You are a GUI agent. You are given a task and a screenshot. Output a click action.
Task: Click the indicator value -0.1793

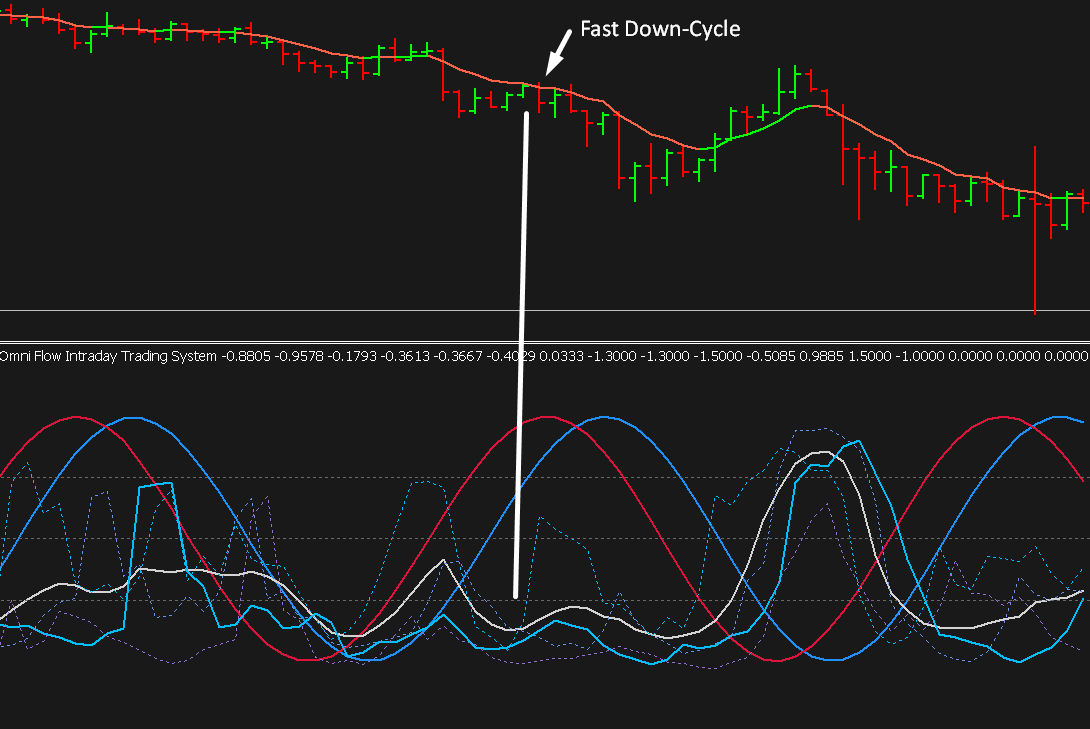click(352, 357)
